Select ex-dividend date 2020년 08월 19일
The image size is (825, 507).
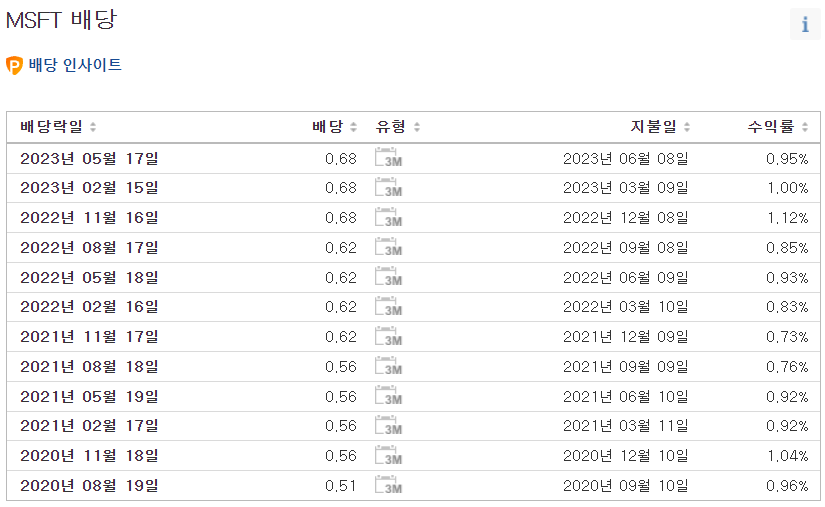89,485
